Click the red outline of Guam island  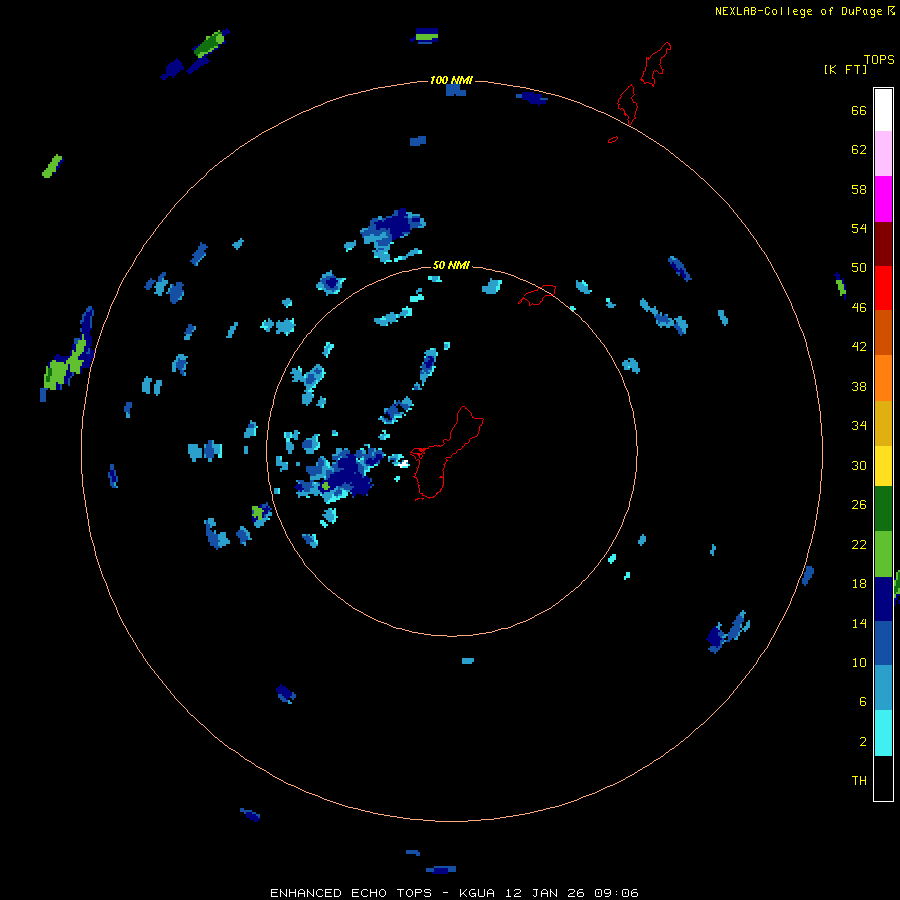447,453
